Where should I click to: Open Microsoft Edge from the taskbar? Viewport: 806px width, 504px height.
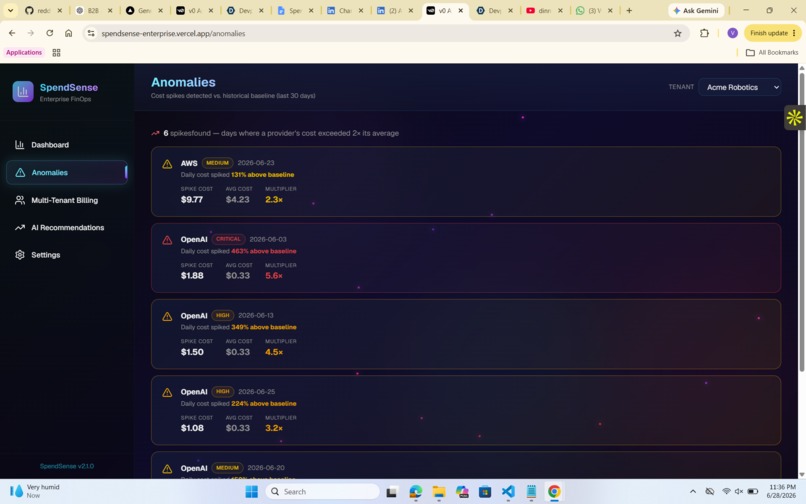(415, 492)
